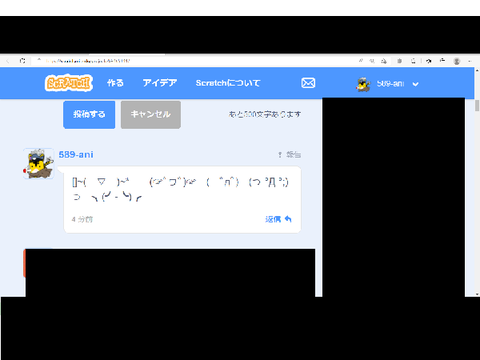Open the browser settings-and-more menu
The height and width of the screenshot is (360, 480).
click(470, 61)
